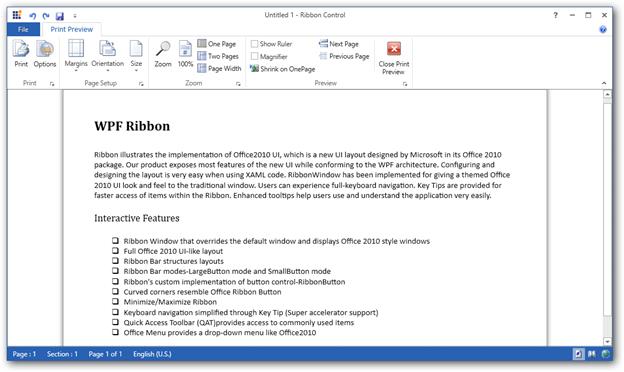This screenshot has width=624, height=372.
Task: Click Shrink on OnePage option
Action: click(x=283, y=69)
